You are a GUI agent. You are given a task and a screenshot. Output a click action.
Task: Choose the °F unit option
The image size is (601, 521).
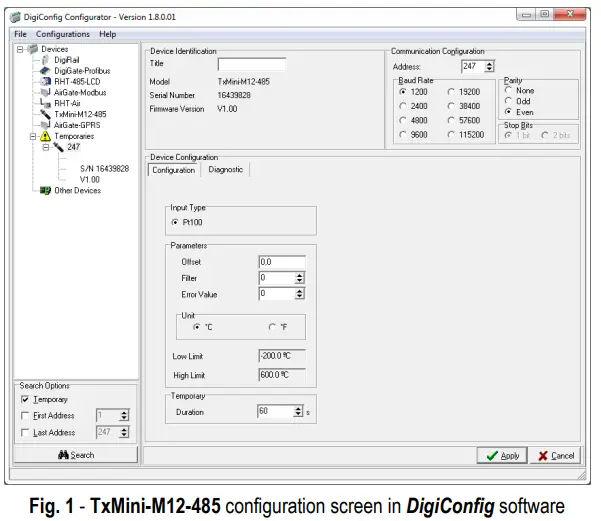(x=272, y=327)
